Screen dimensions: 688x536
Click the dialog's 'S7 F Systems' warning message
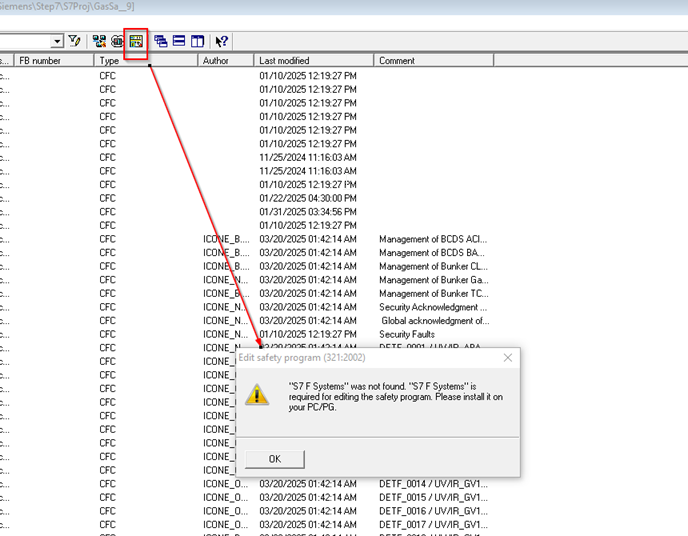[x=395, y=397]
